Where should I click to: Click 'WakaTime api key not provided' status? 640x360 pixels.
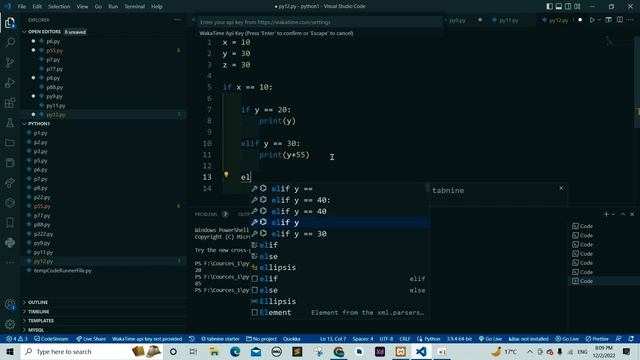click(147, 339)
